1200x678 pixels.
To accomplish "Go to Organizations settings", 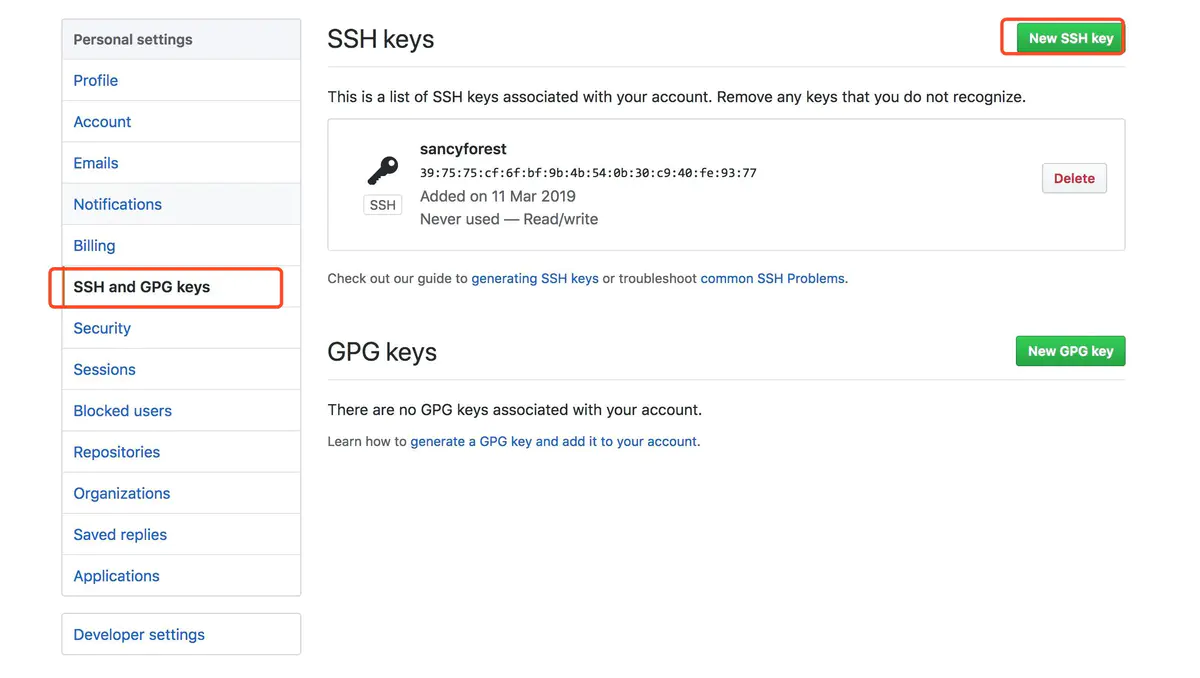I will [x=121, y=493].
